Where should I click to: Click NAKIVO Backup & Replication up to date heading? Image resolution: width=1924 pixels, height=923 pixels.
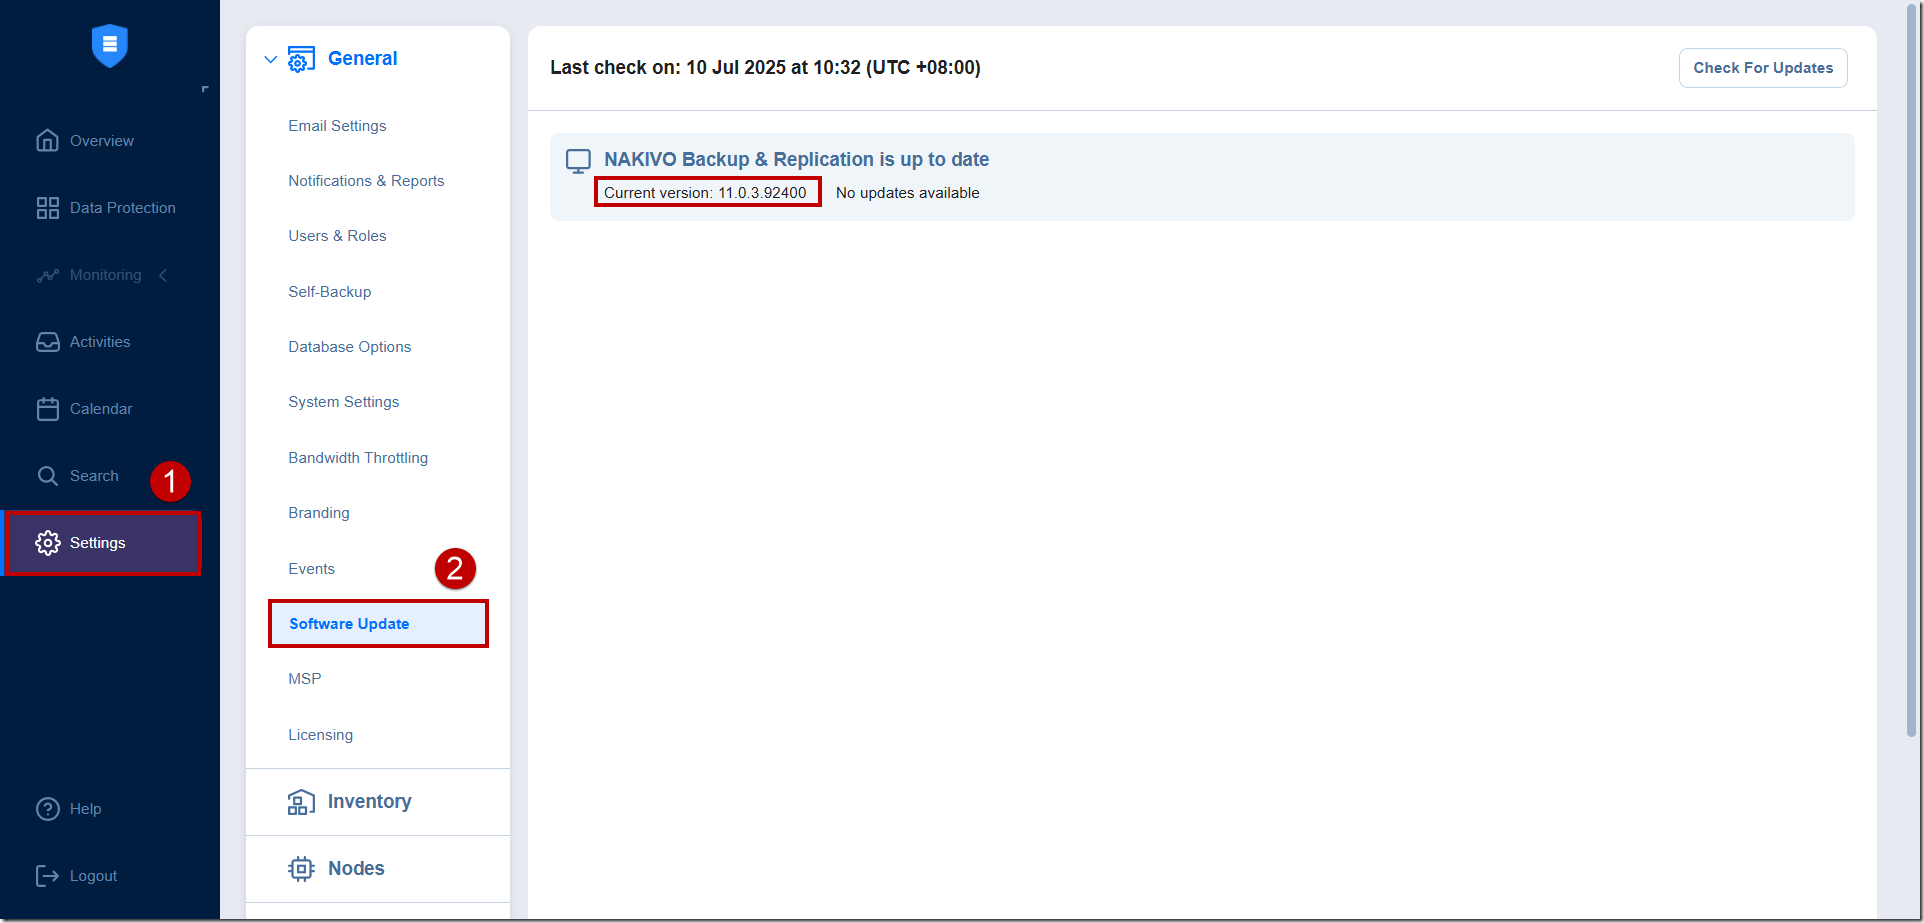tap(797, 160)
